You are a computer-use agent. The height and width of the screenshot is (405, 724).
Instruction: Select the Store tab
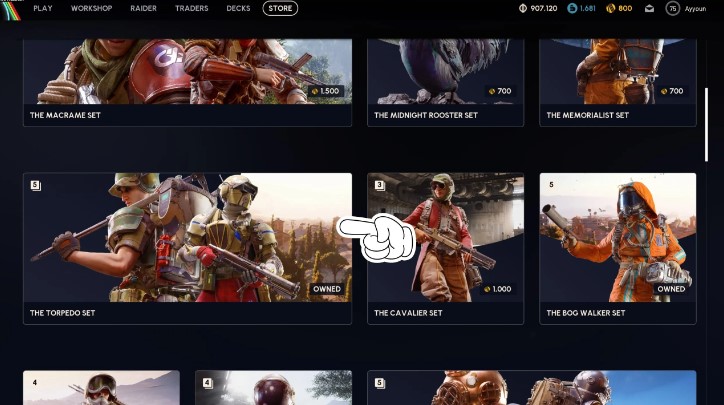(280, 8)
